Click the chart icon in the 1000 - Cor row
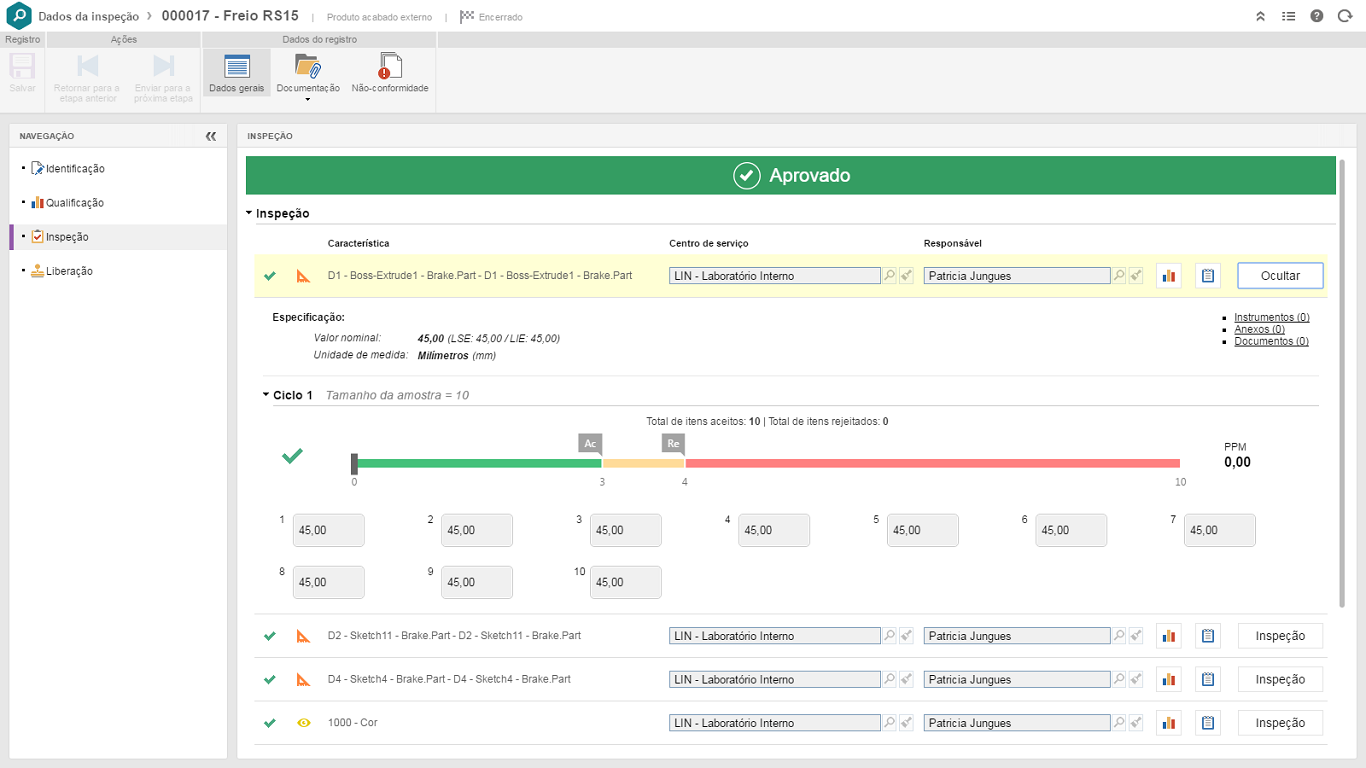This screenshot has height=768, width=1366. [x=1168, y=723]
